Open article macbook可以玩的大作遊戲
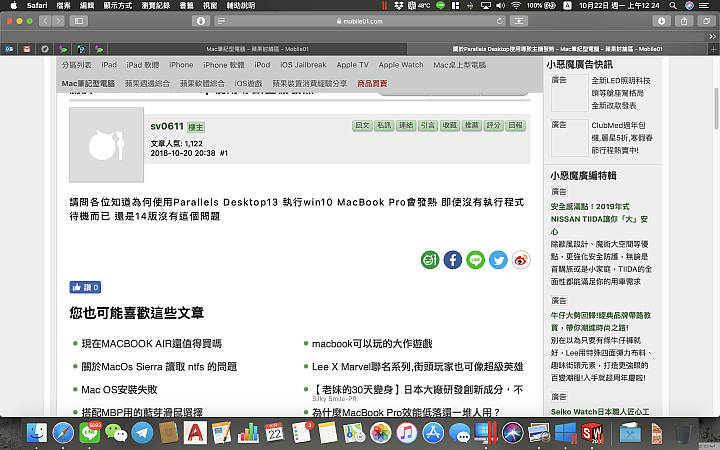 pos(372,343)
